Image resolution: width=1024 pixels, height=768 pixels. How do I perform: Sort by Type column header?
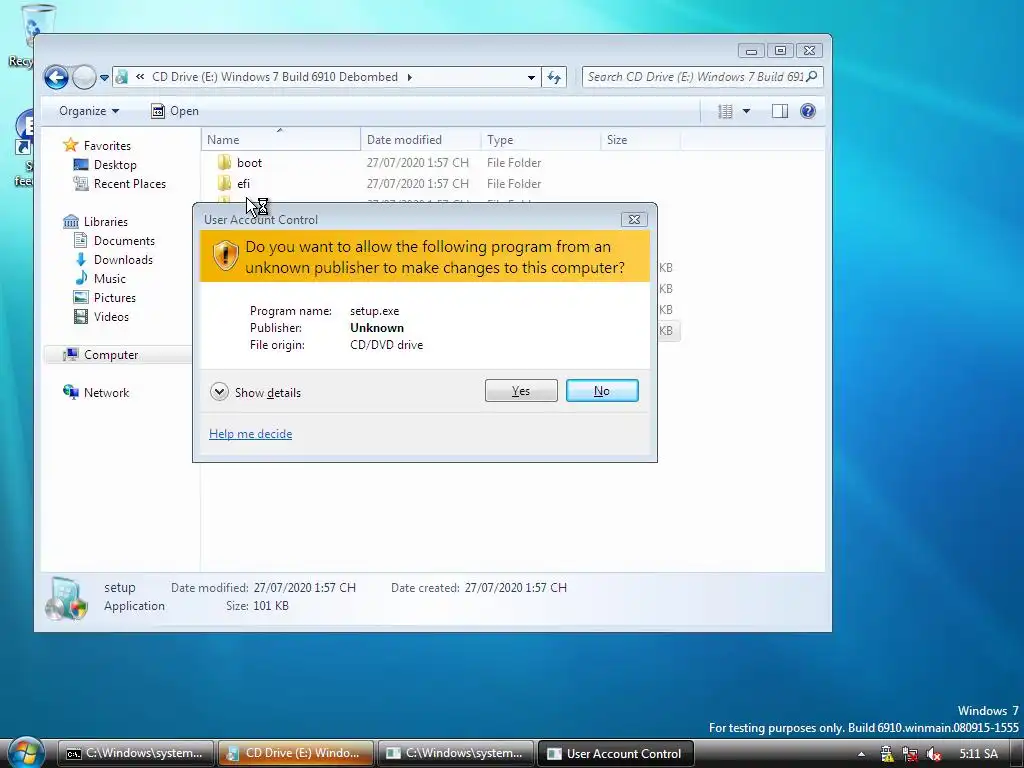coord(541,140)
